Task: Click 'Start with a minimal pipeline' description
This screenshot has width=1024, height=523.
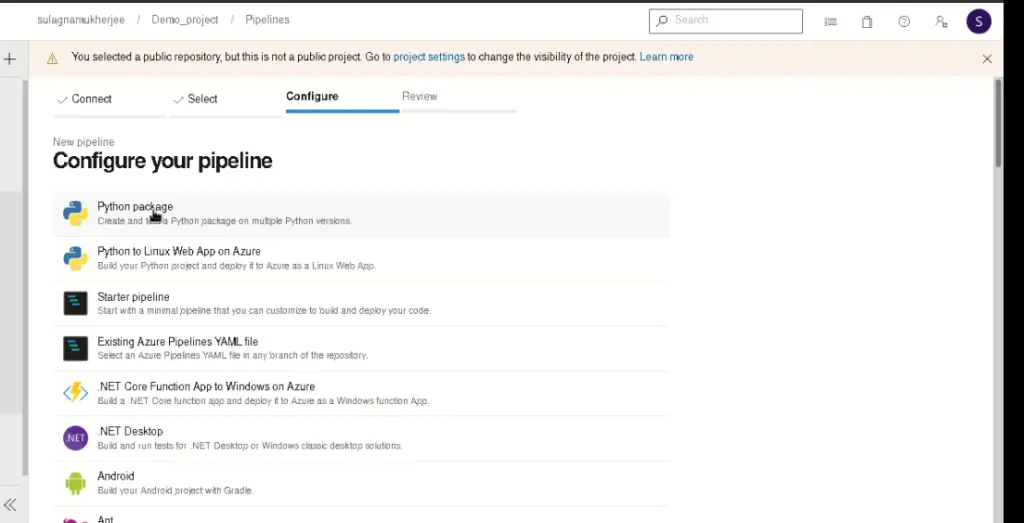Action: point(264,310)
